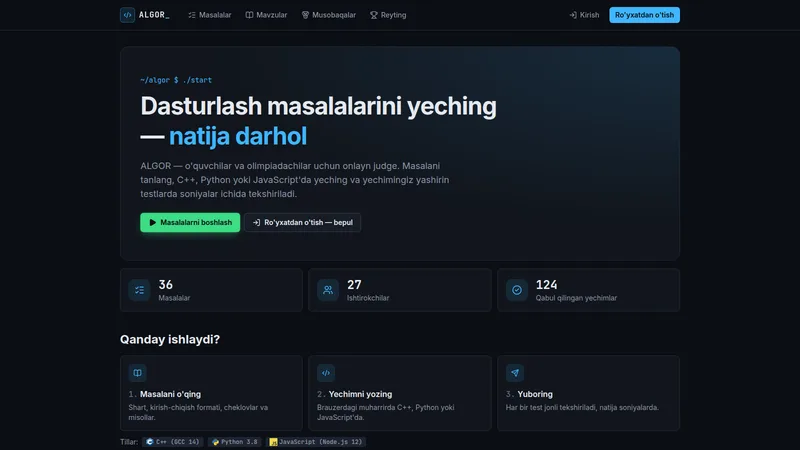Click the JavaScript language icon
Image resolution: width=800 pixels, height=450 pixels.
click(273, 442)
